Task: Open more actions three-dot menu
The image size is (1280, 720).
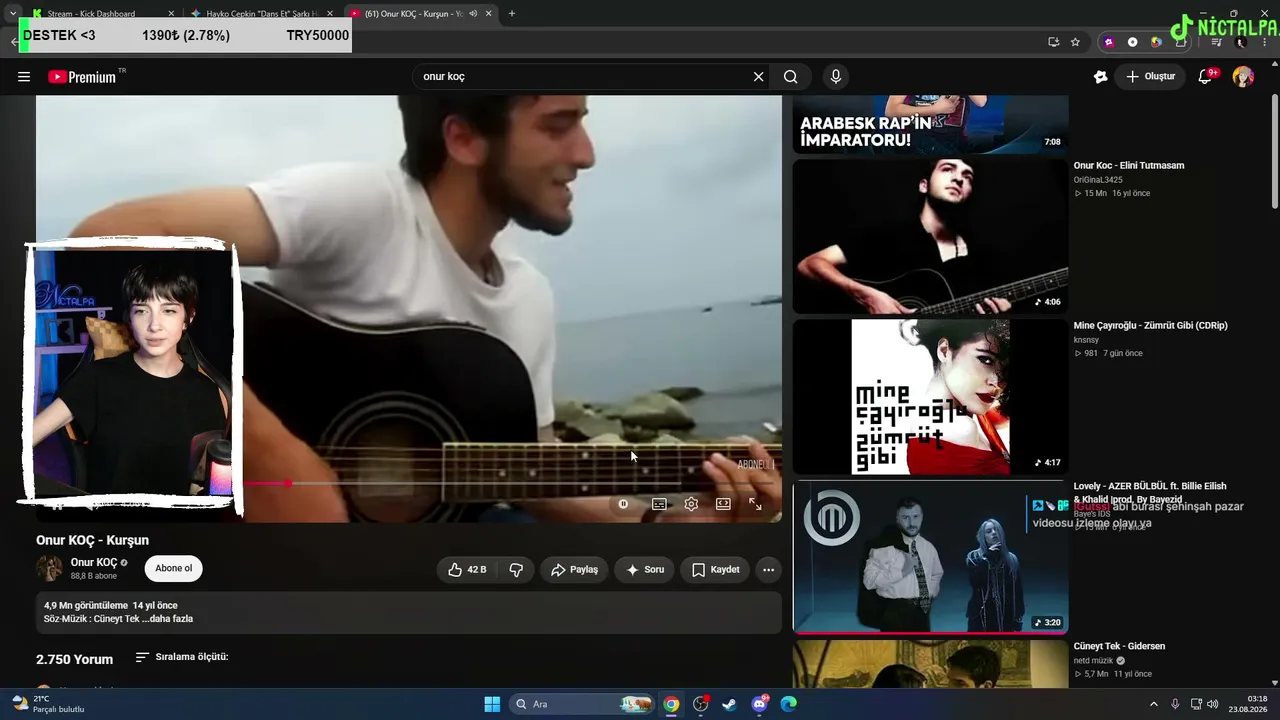Action: (768, 570)
